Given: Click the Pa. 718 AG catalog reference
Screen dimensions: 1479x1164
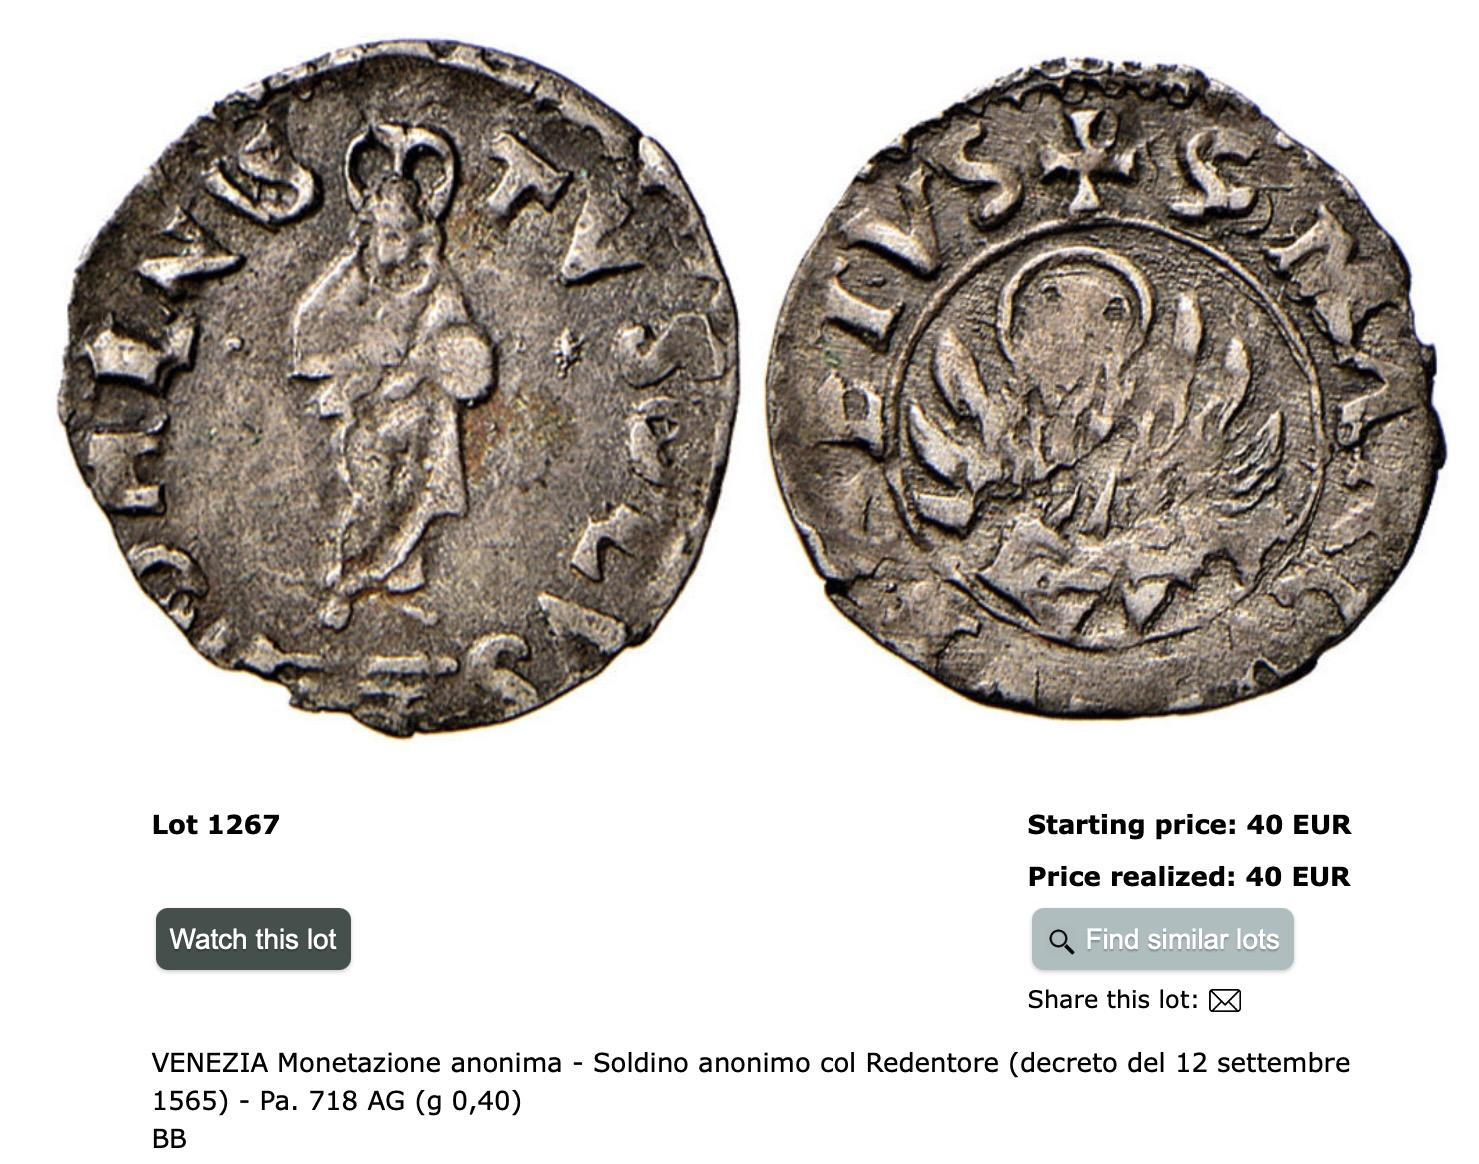Looking at the screenshot, I should pos(332,1101).
